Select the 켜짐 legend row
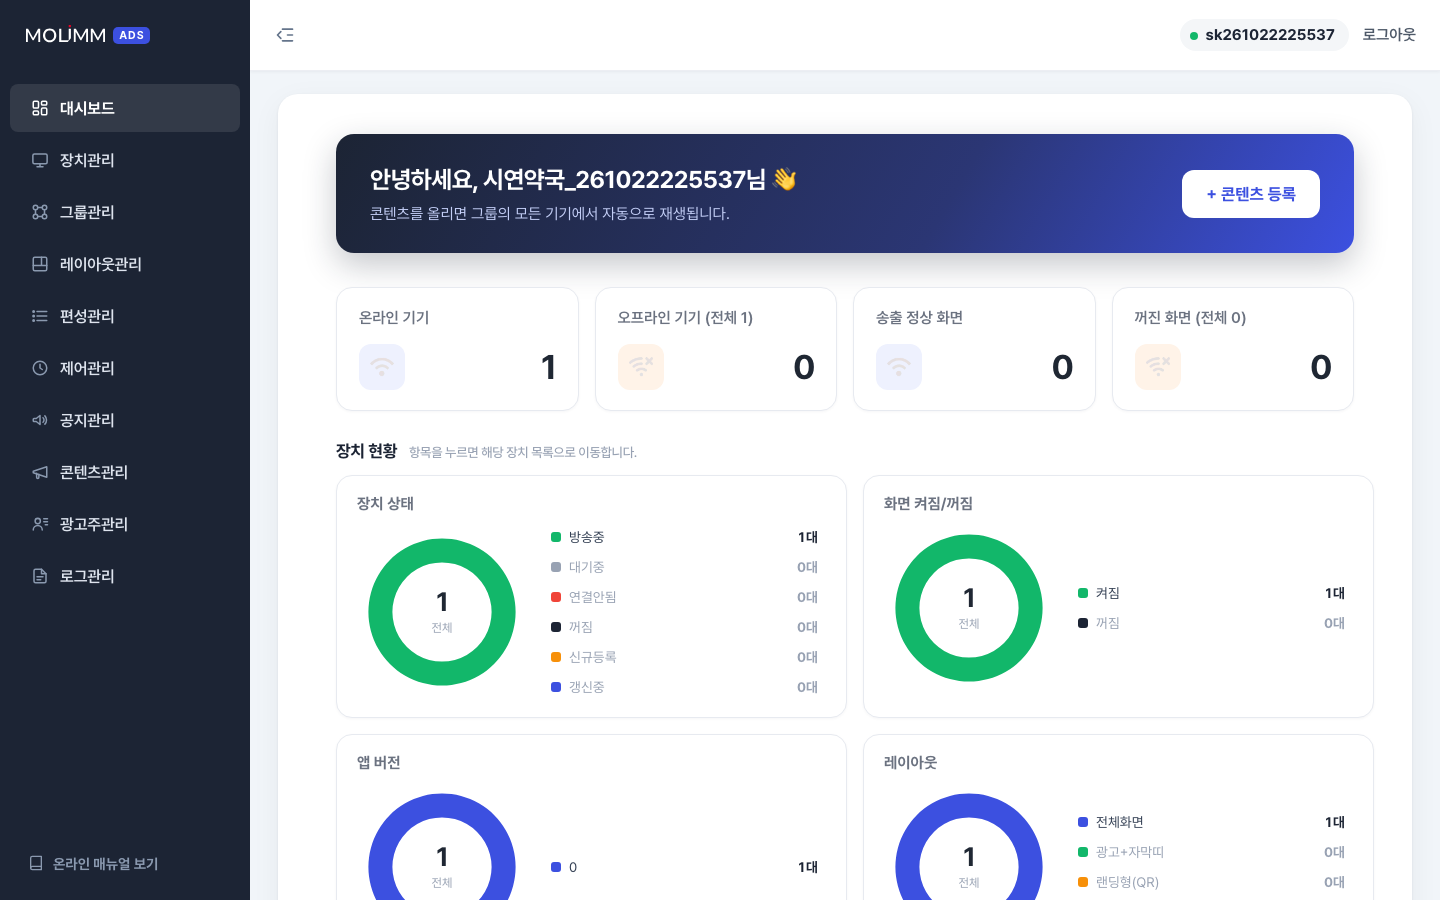Image resolution: width=1440 pixels, height=900 pixels. (1212, 593)
